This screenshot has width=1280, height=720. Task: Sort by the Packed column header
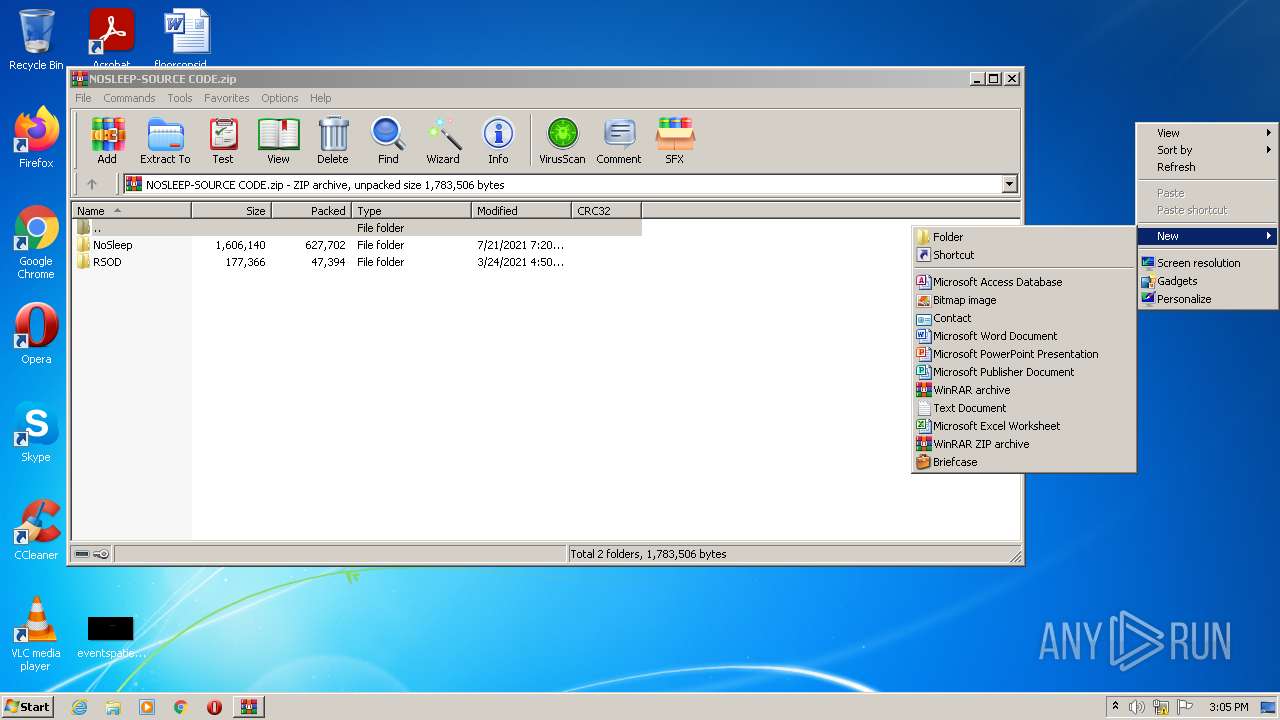[x=311, y=210]
